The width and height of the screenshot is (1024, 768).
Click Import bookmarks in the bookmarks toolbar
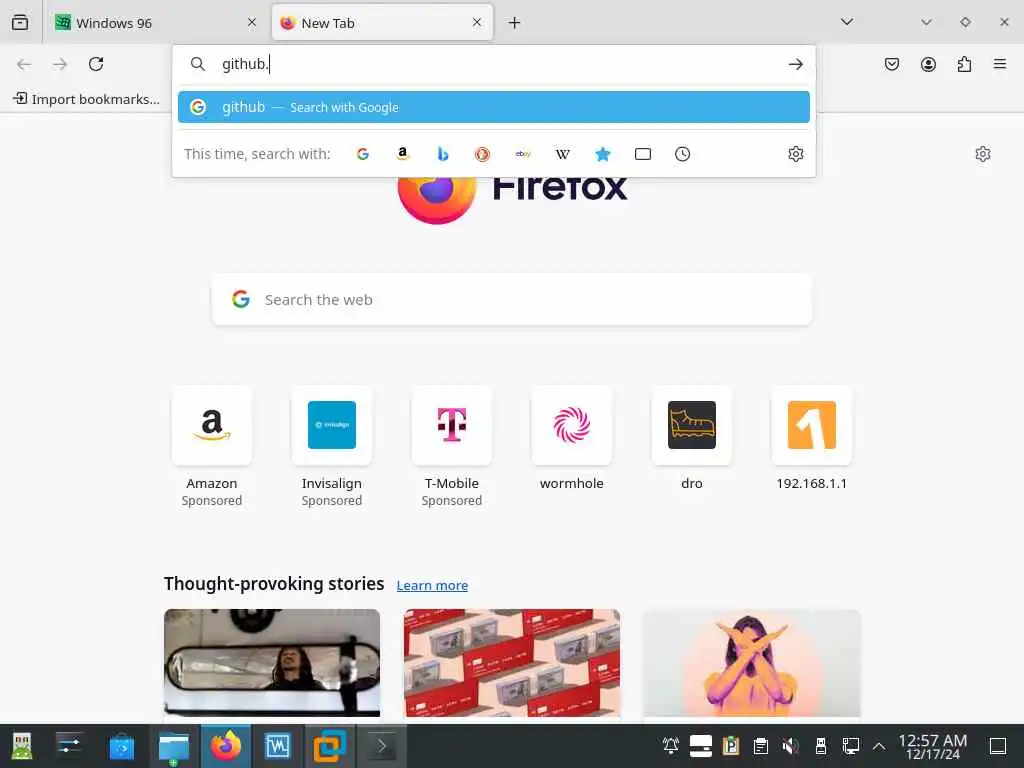(x=86, y=99)
